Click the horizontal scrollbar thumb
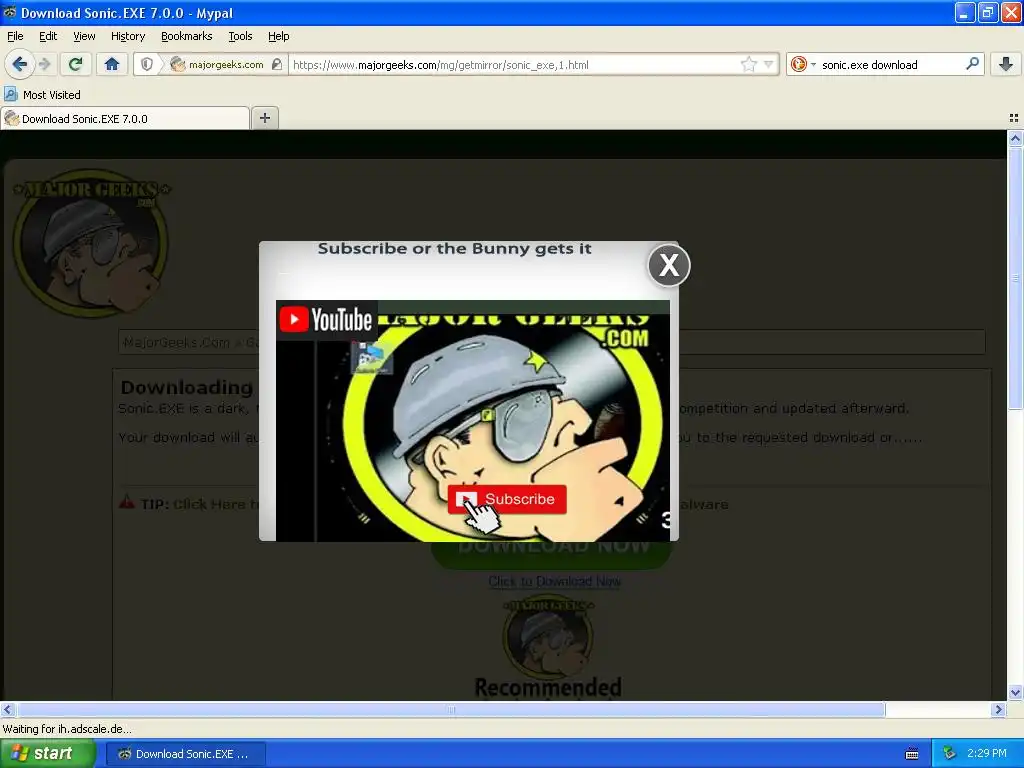The height and width of the screenshot is (768, 1024). [451, 709]
